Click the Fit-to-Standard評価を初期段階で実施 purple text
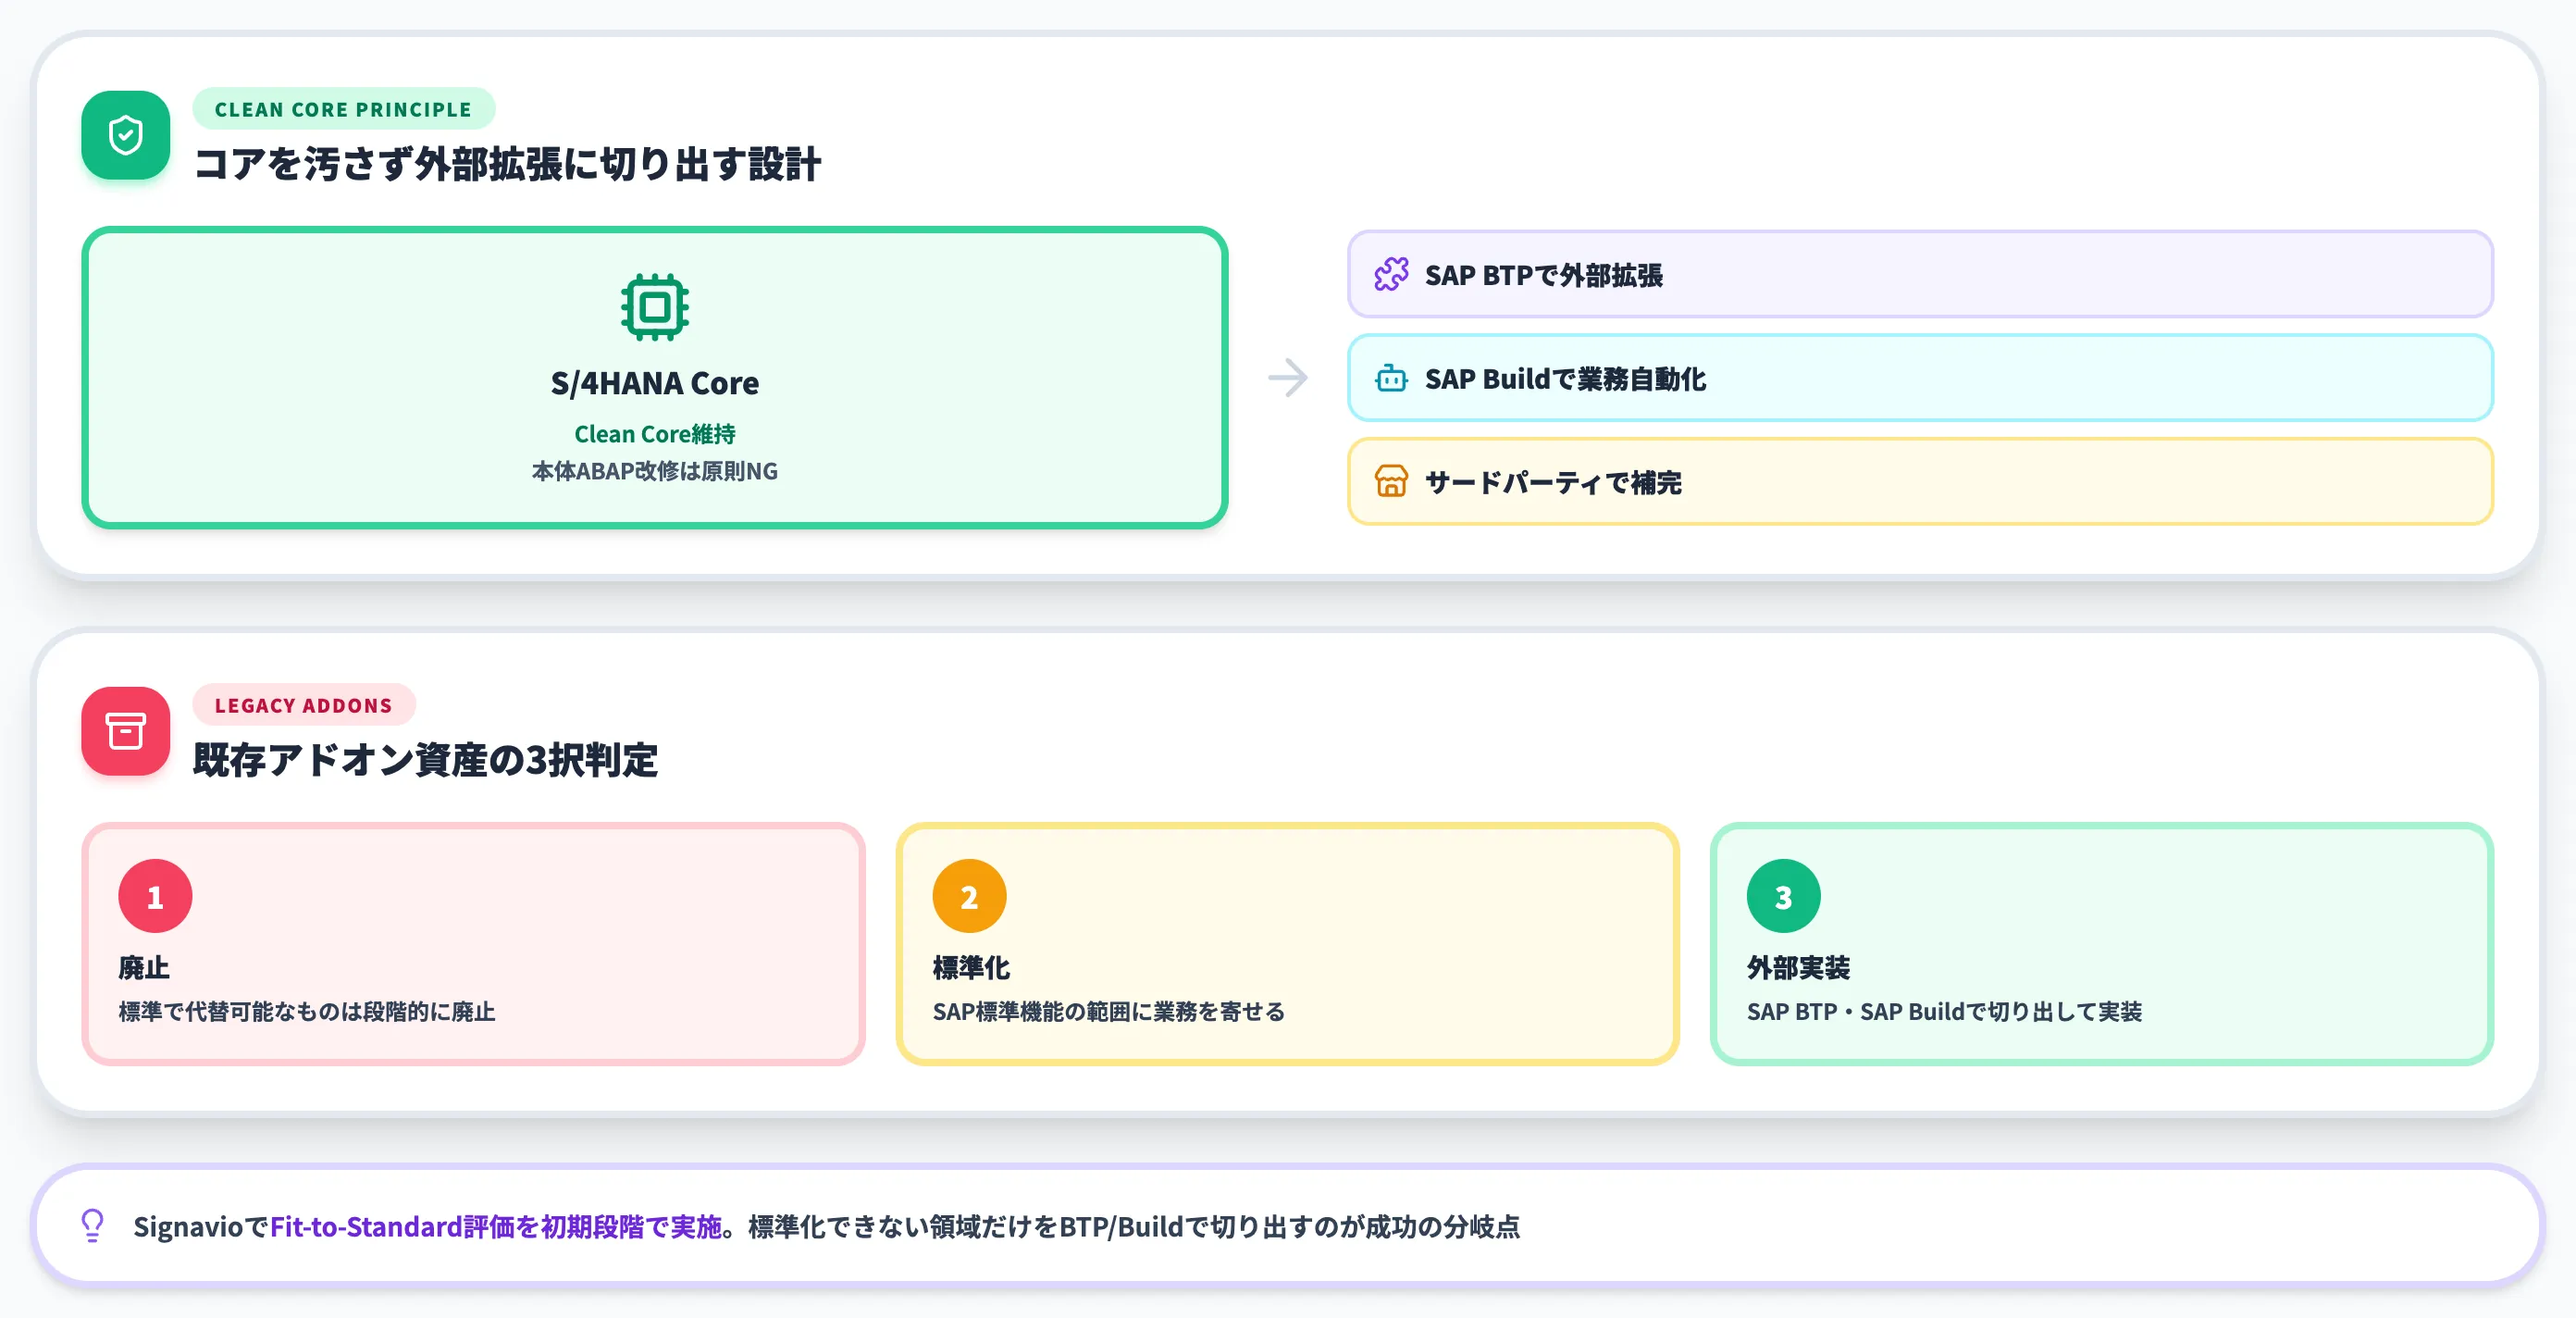Image resolution: width=2576 pixels, height=1318 pixels. click(496, 1226)
